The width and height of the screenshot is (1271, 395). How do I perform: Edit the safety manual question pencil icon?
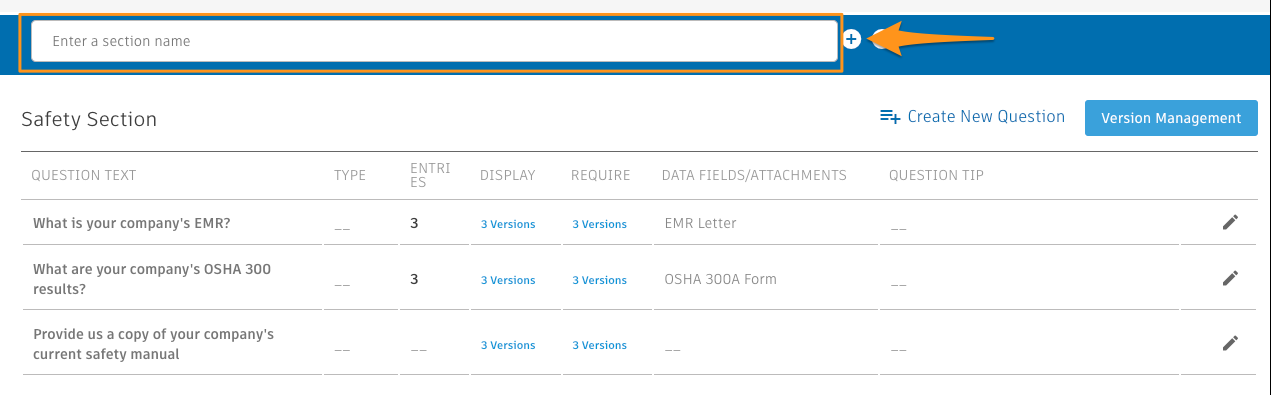pyautogui.click(x=1230, y=343)
